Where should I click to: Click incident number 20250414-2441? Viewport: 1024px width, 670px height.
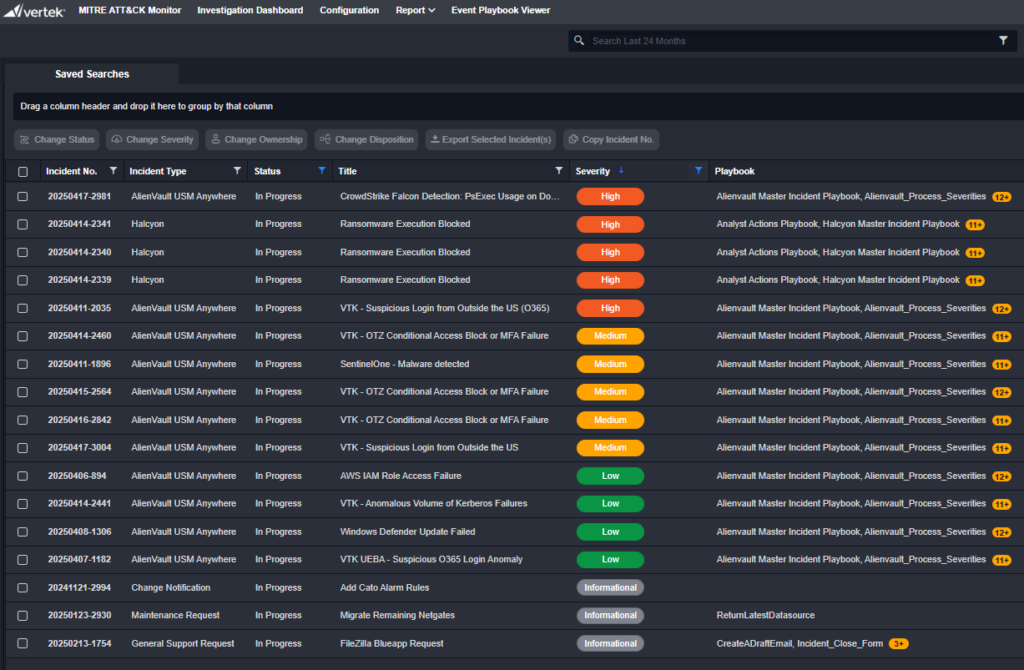(x=80, y=503)
